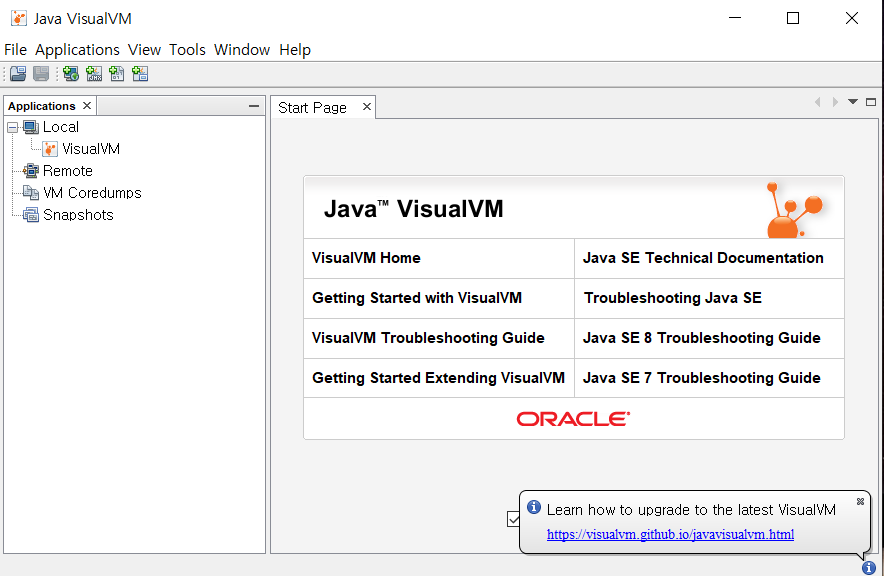Minimize the Java VisualVM window
The image size is (884, 576).
tap(735, 18)
